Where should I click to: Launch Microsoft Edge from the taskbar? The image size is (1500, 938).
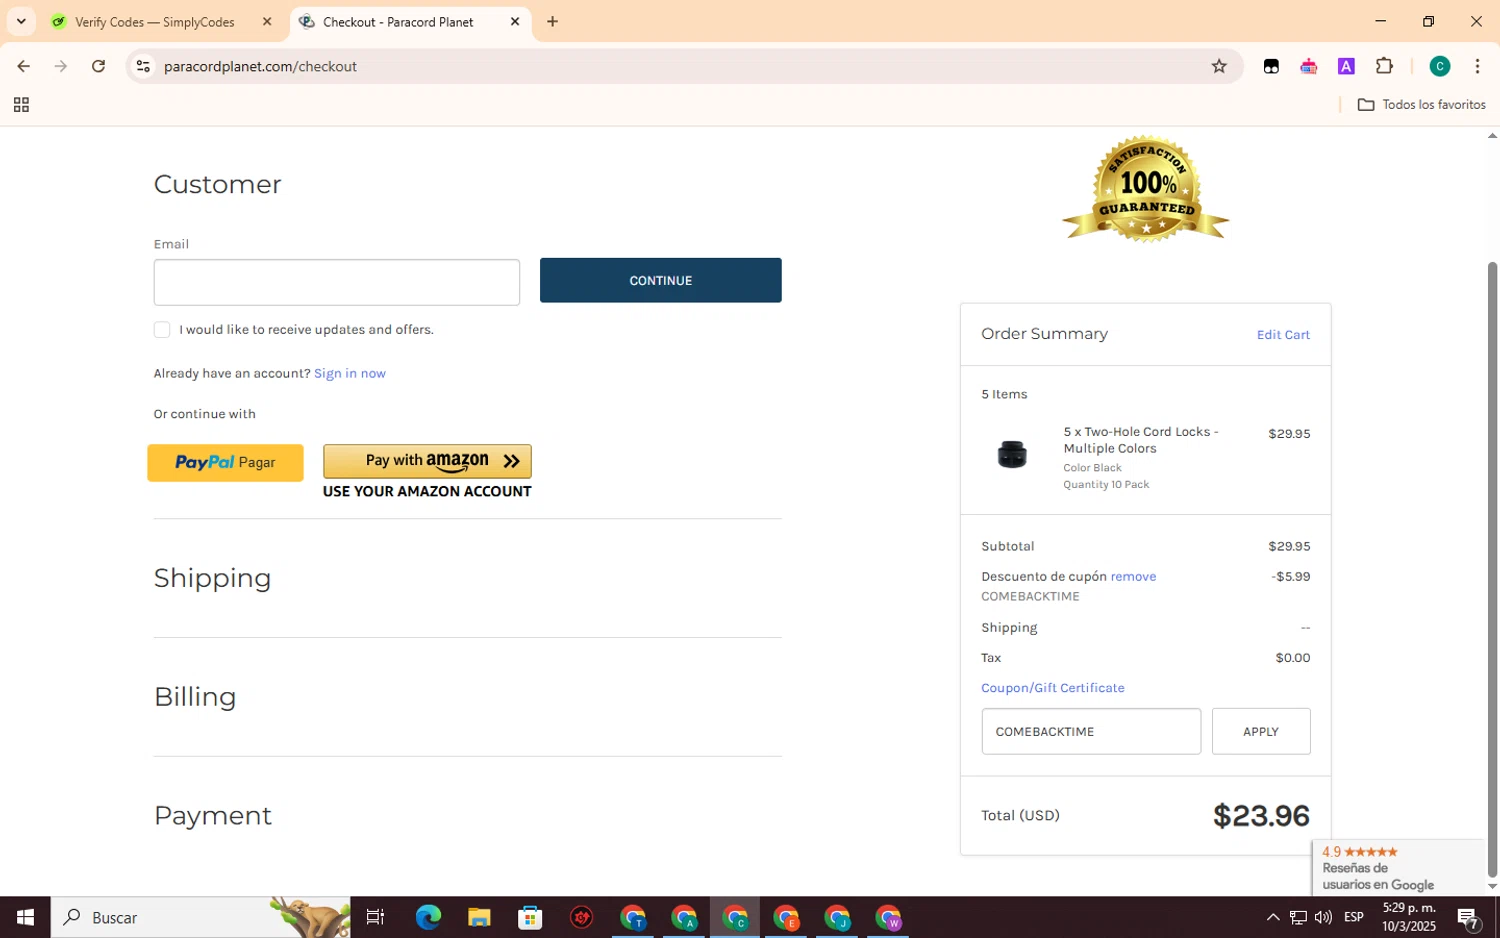(x=428, y=917)
